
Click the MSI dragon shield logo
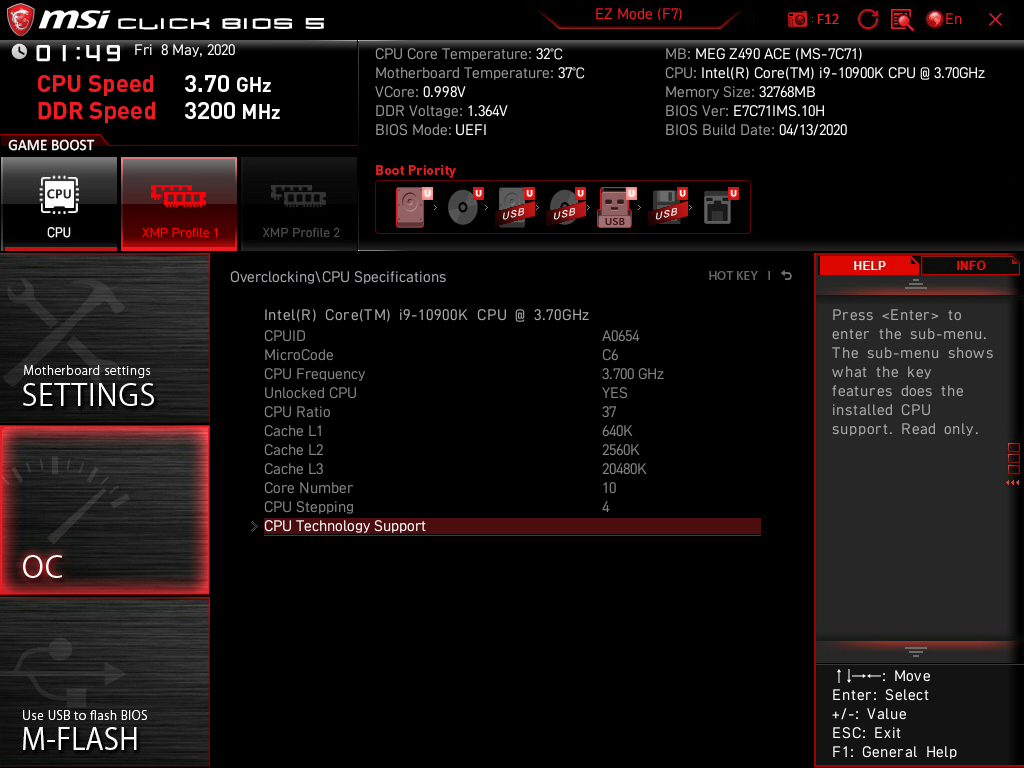(x=20, y=19)
